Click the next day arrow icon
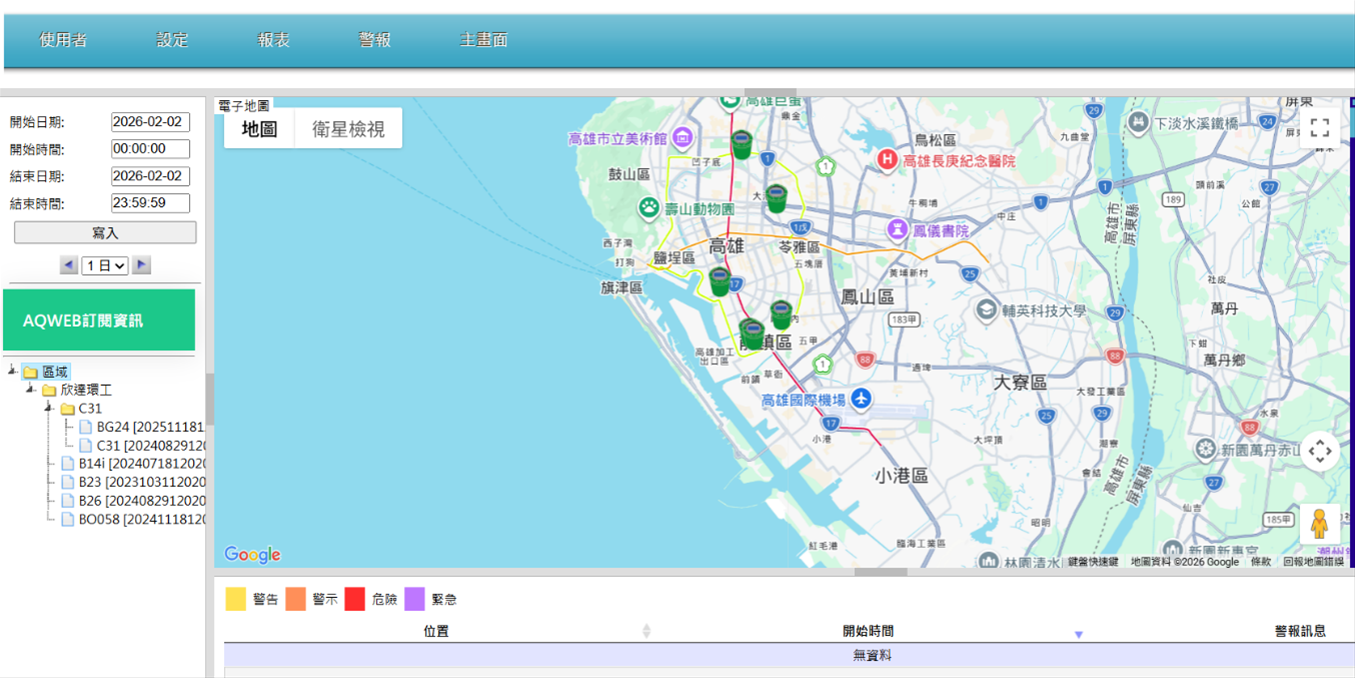 142,265
